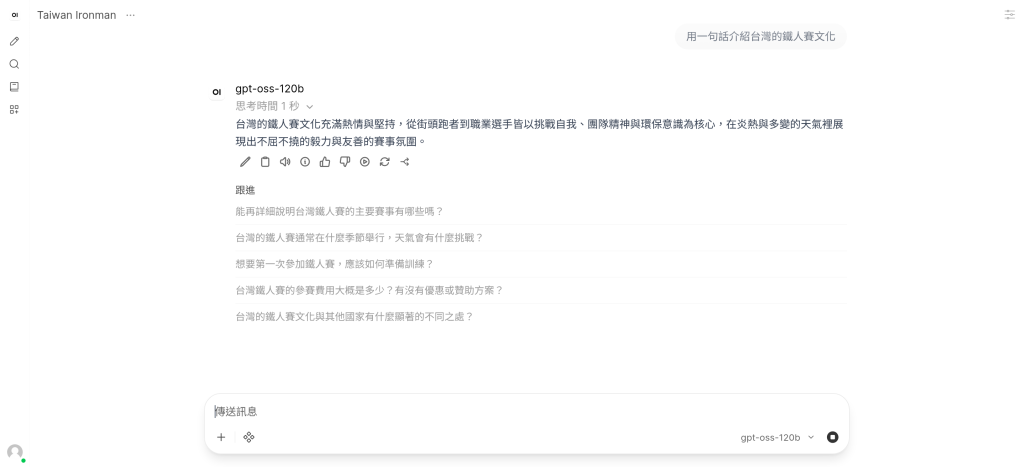Click the user message 用一句話介紹台灣的鐵人賽文化
This screenshot has height=467, width=1024.
point(761,37)
